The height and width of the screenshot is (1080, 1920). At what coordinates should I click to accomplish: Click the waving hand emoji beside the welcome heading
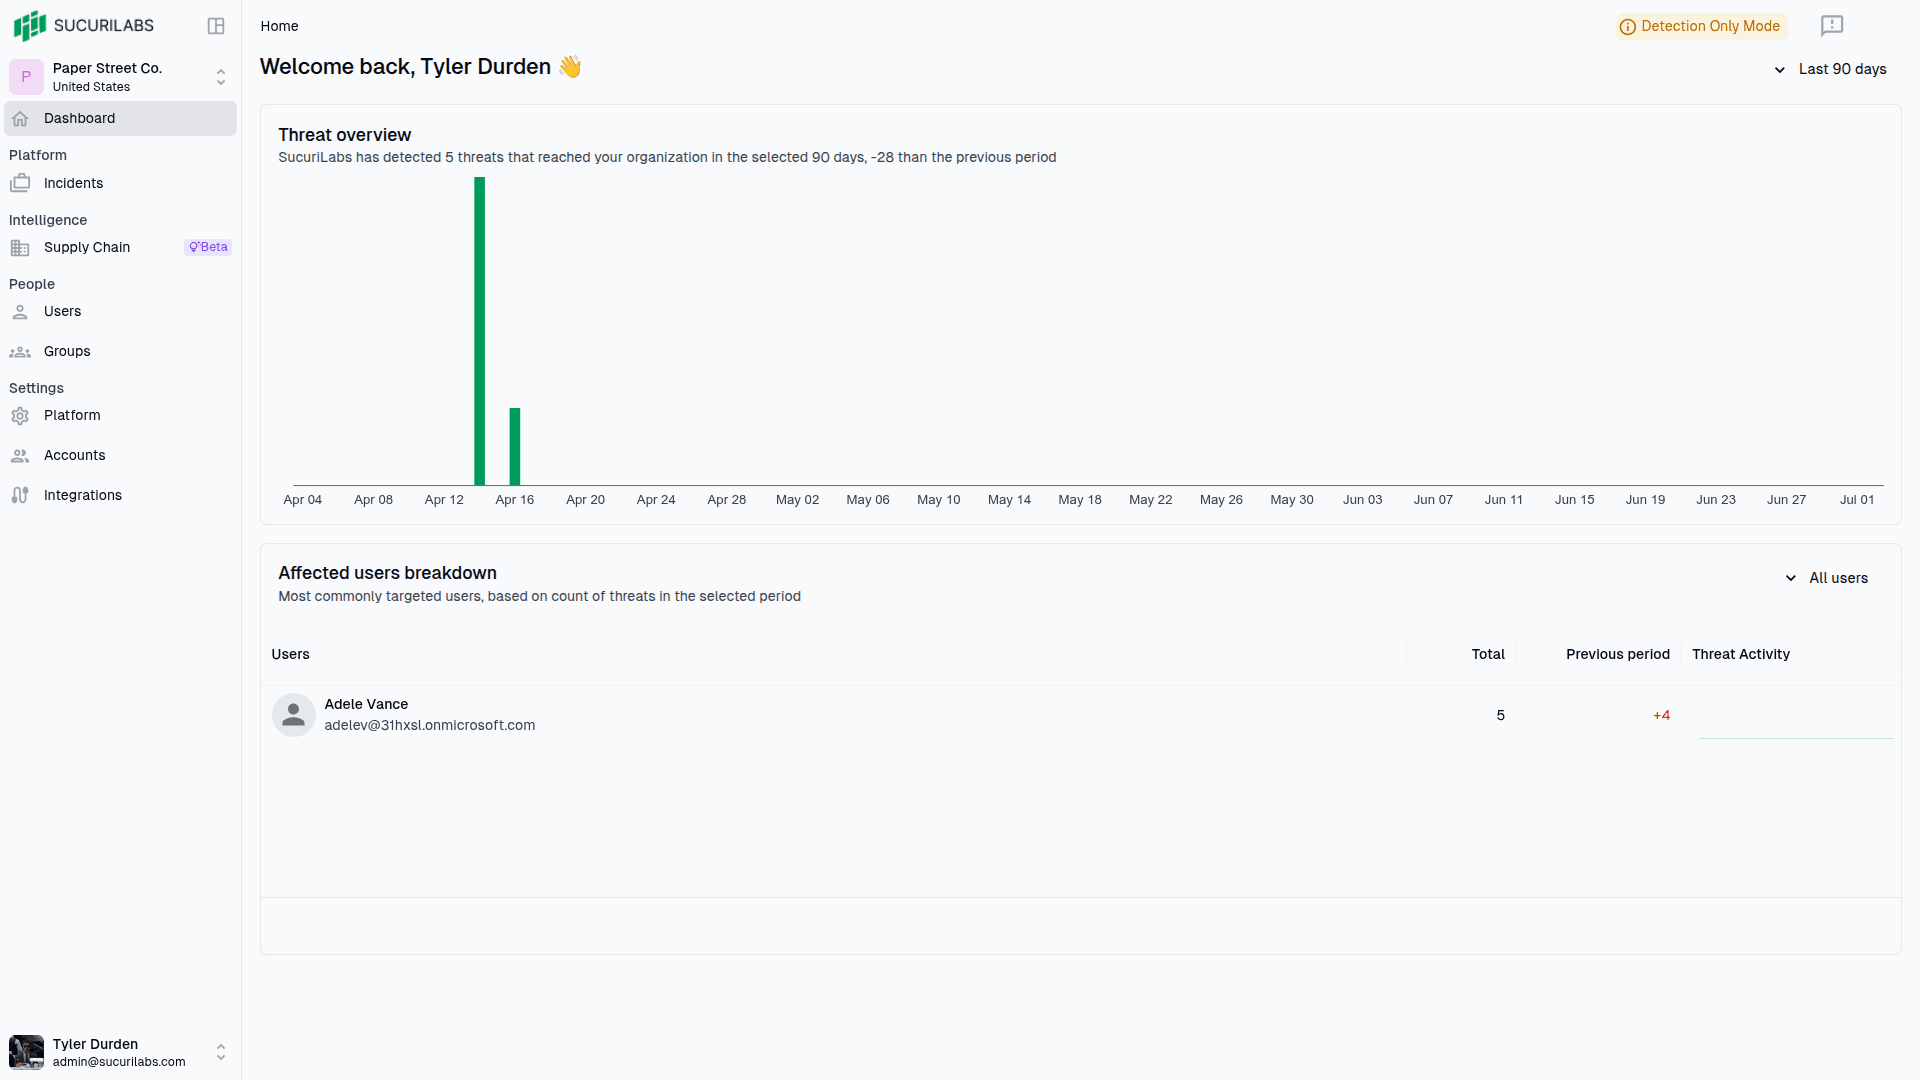click(570, 67)
